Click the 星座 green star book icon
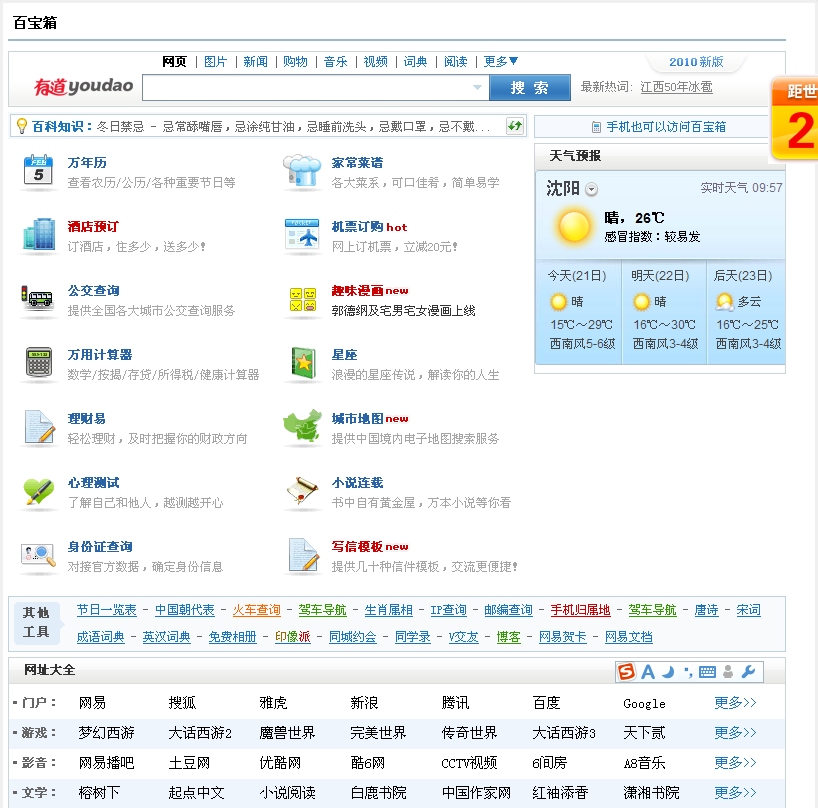 pyautogui.click(x=304, y=362)
